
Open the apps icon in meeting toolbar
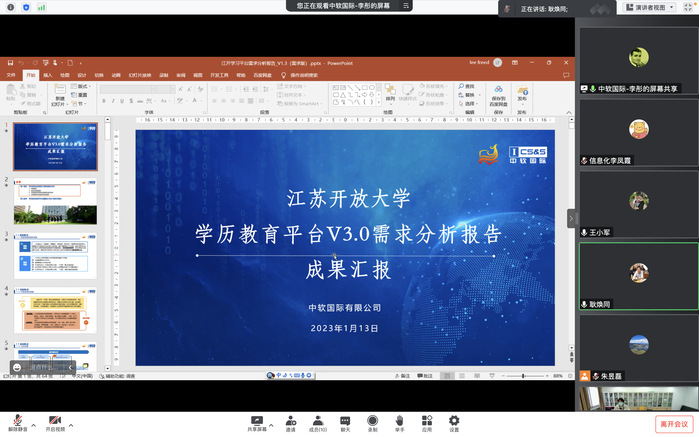pyautogui.click(x=427, y=421)
